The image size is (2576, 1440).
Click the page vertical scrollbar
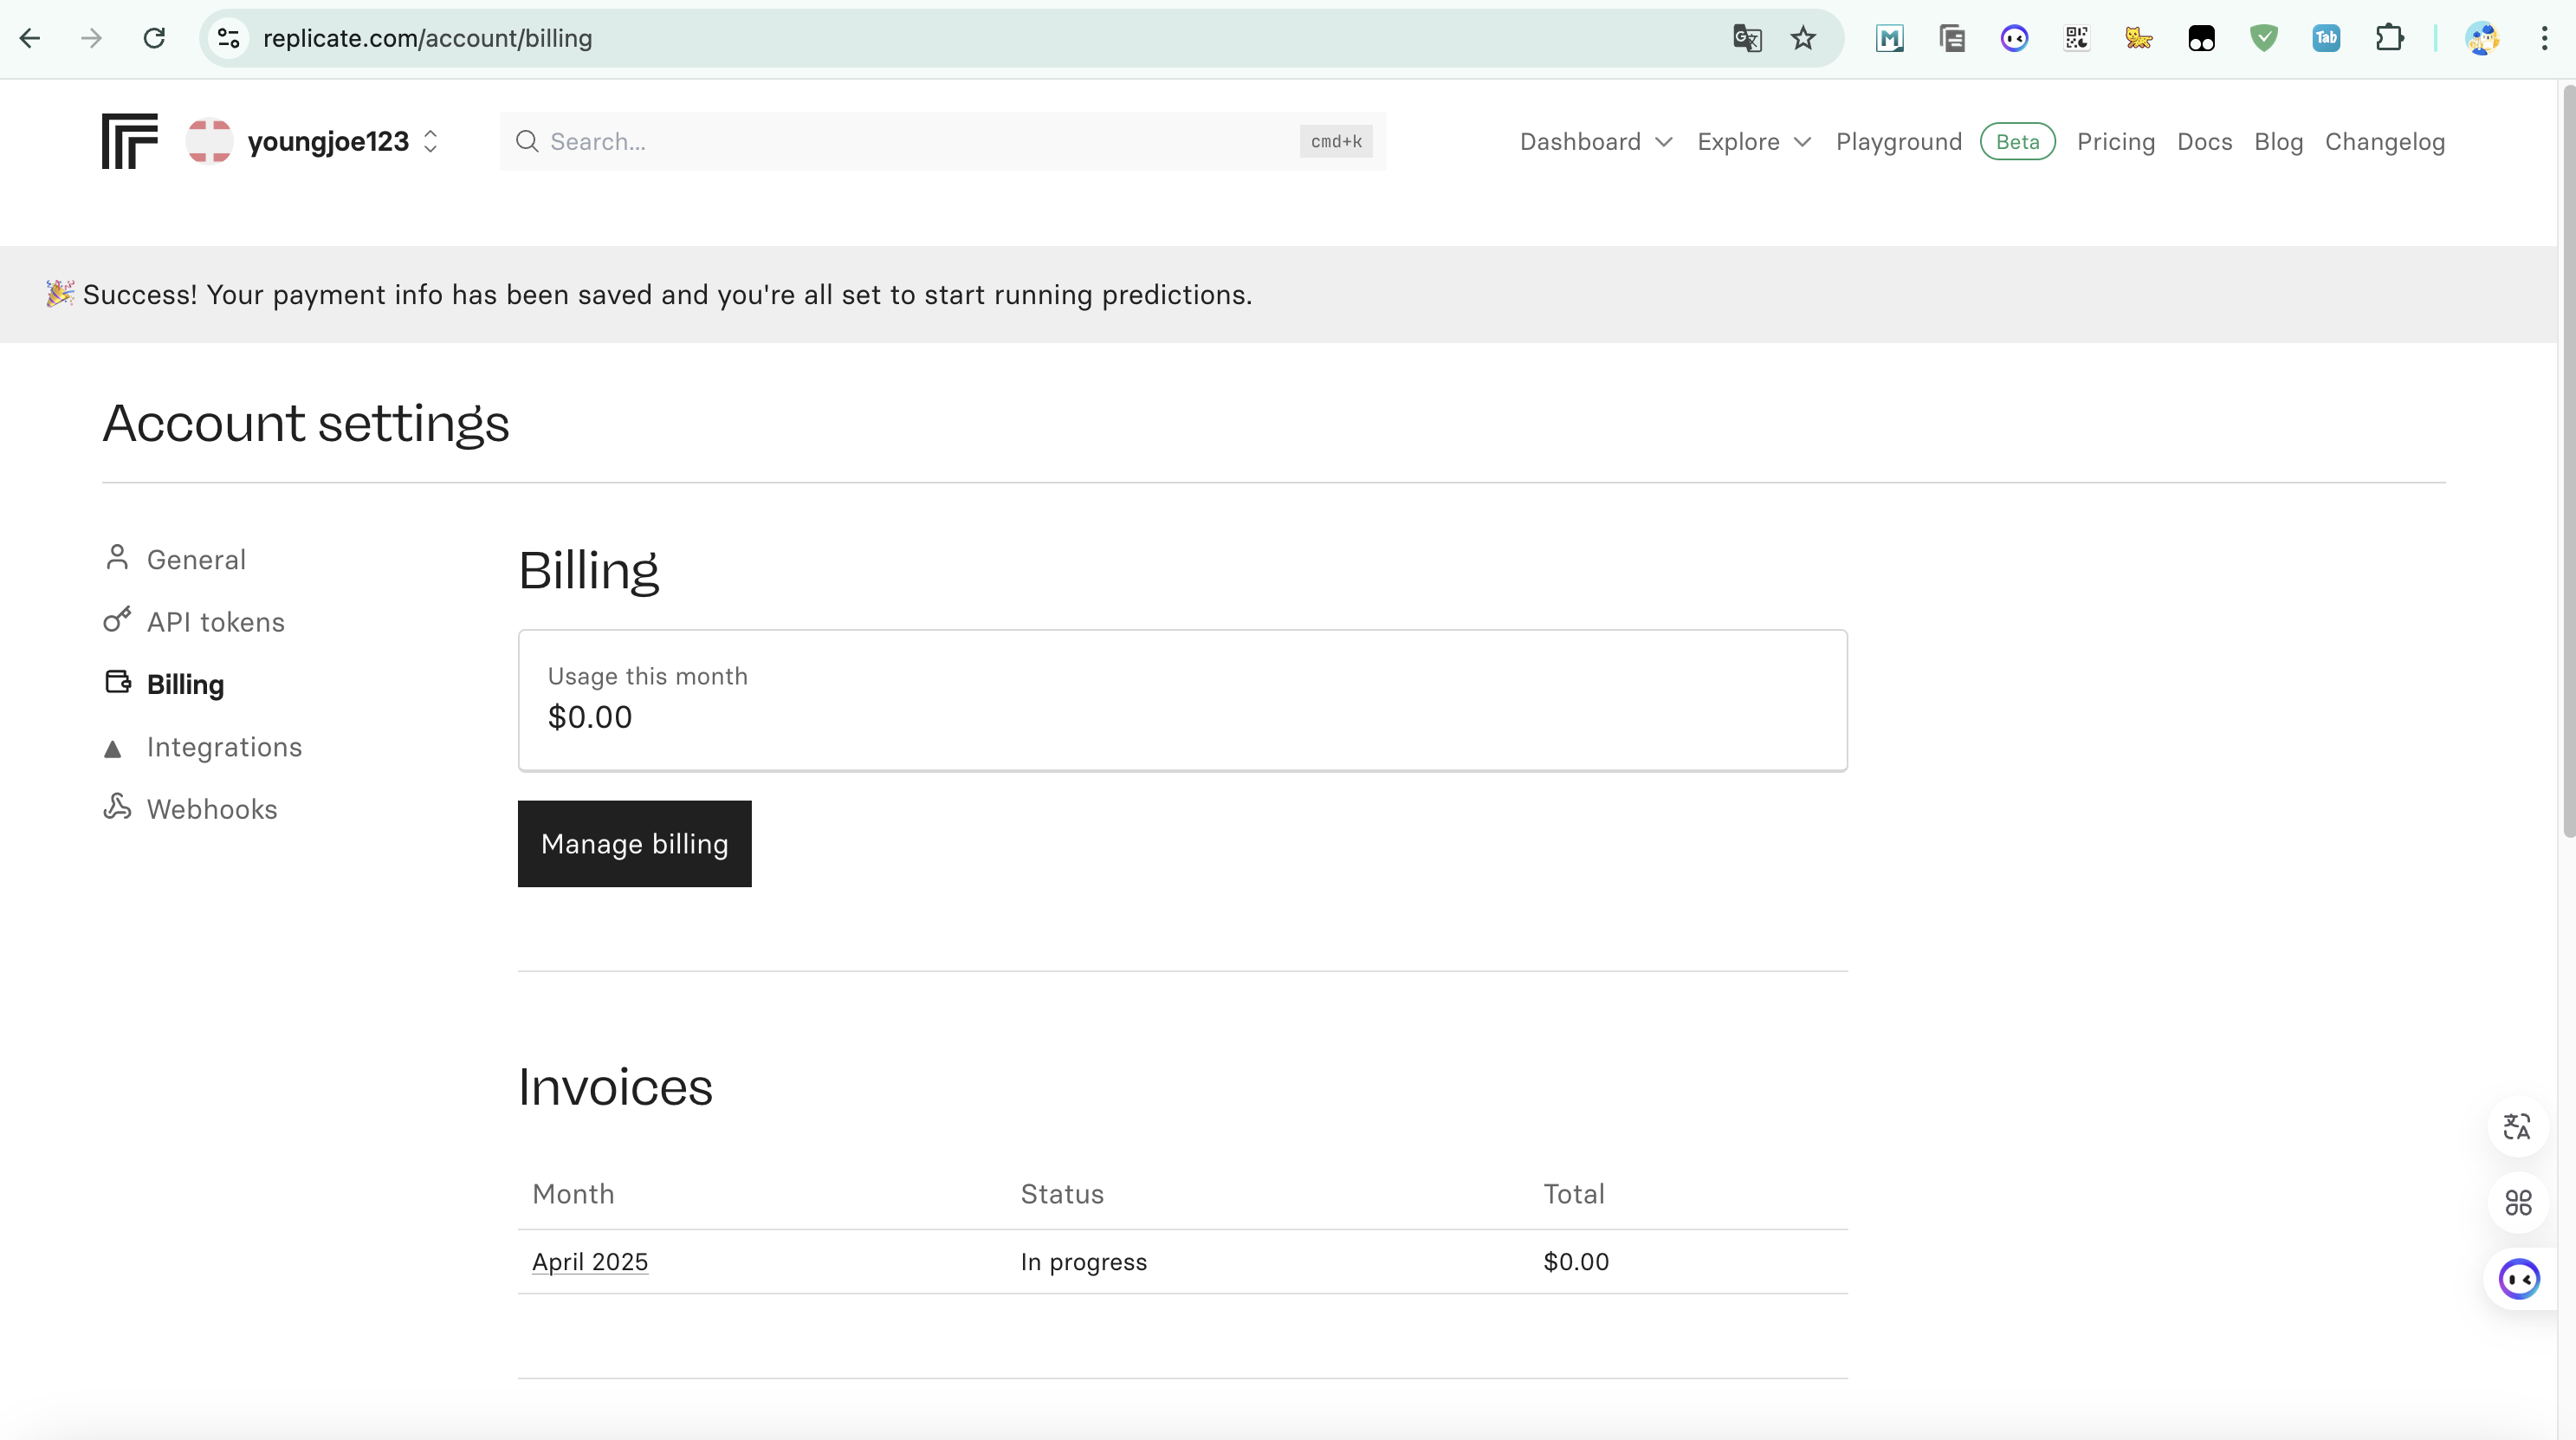pyautogui.click(x=2567, y=460)
